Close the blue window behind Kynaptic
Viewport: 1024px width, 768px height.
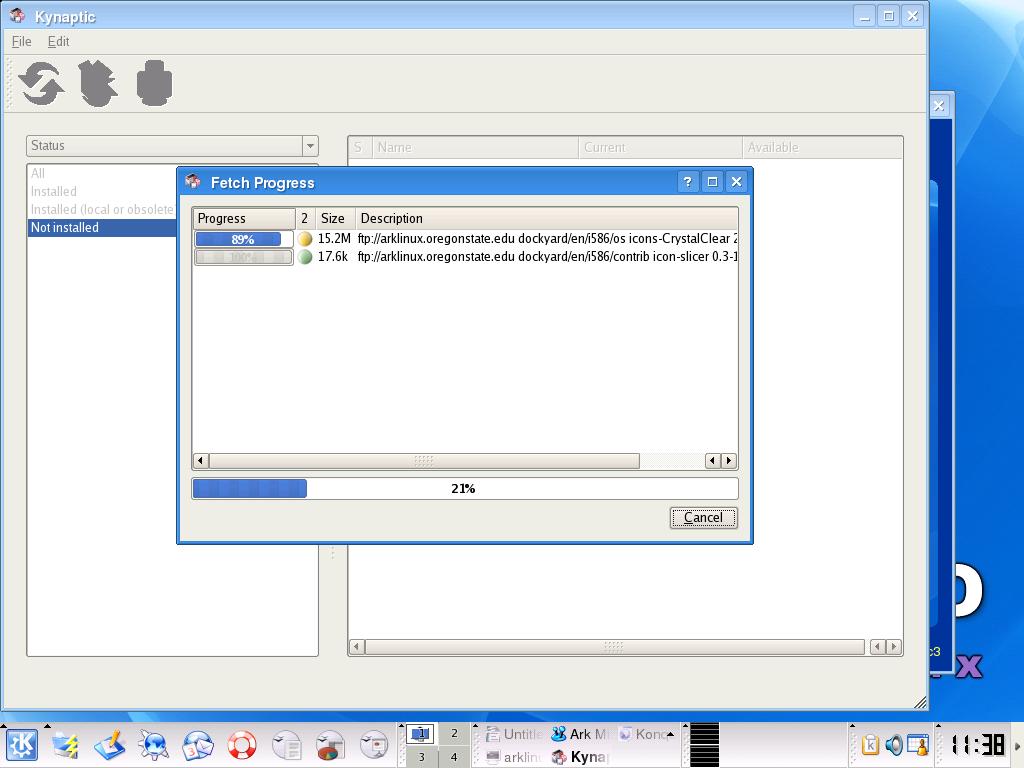938,105
